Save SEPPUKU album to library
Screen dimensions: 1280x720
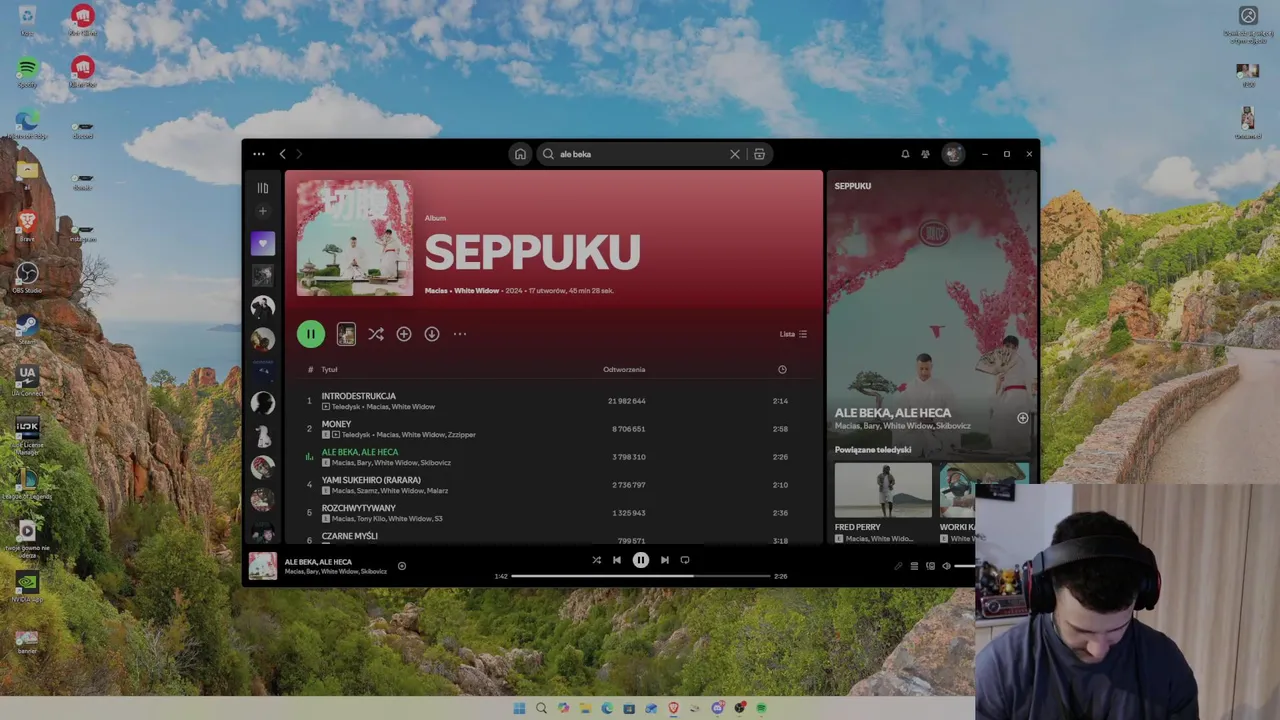404,334
